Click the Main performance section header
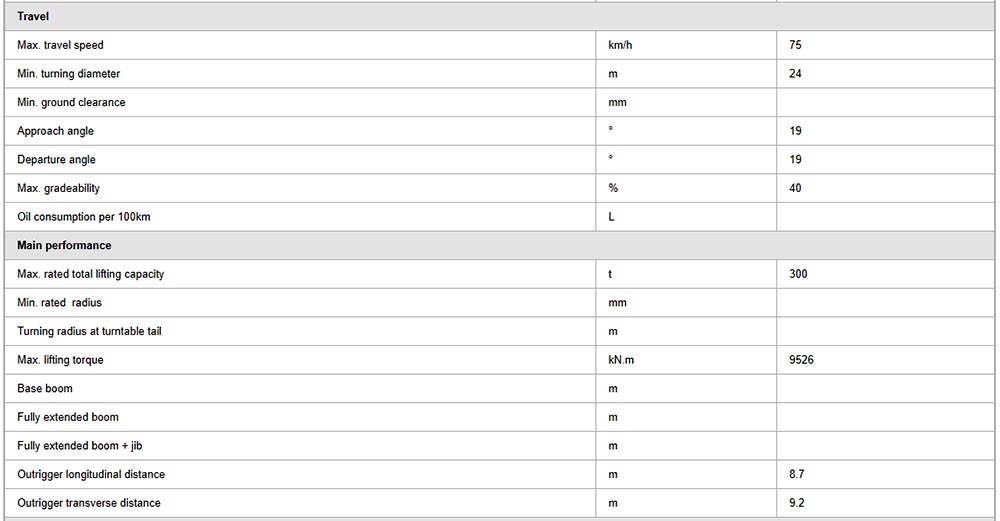Viewport: 1000px width, 521px height. click(x=64, y=246)
